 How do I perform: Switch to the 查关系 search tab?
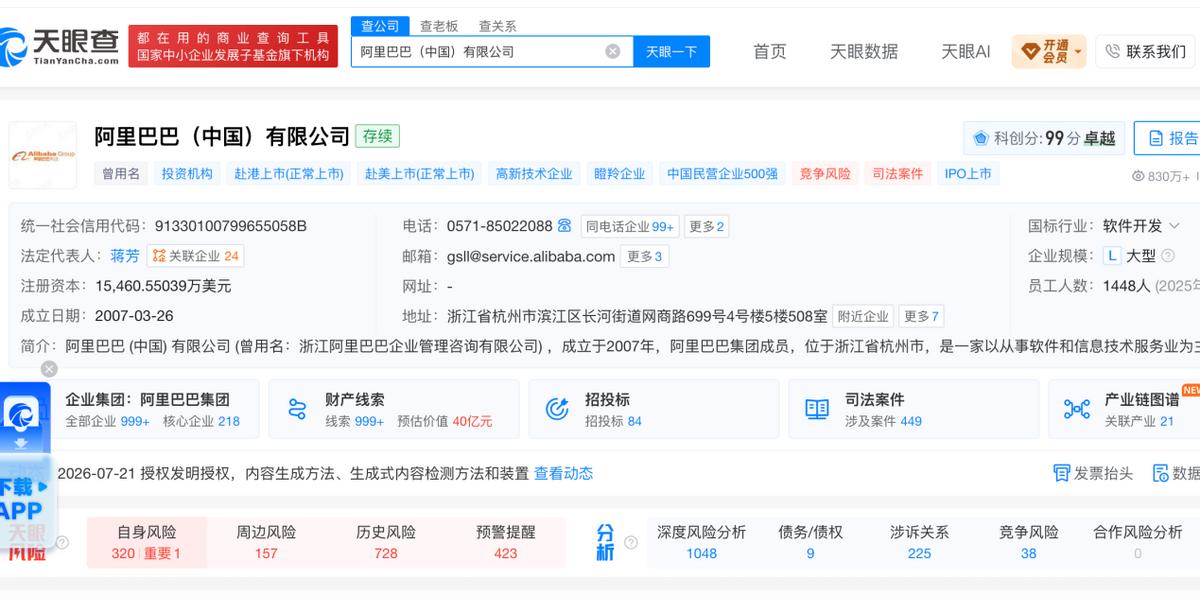click(498, 26)
